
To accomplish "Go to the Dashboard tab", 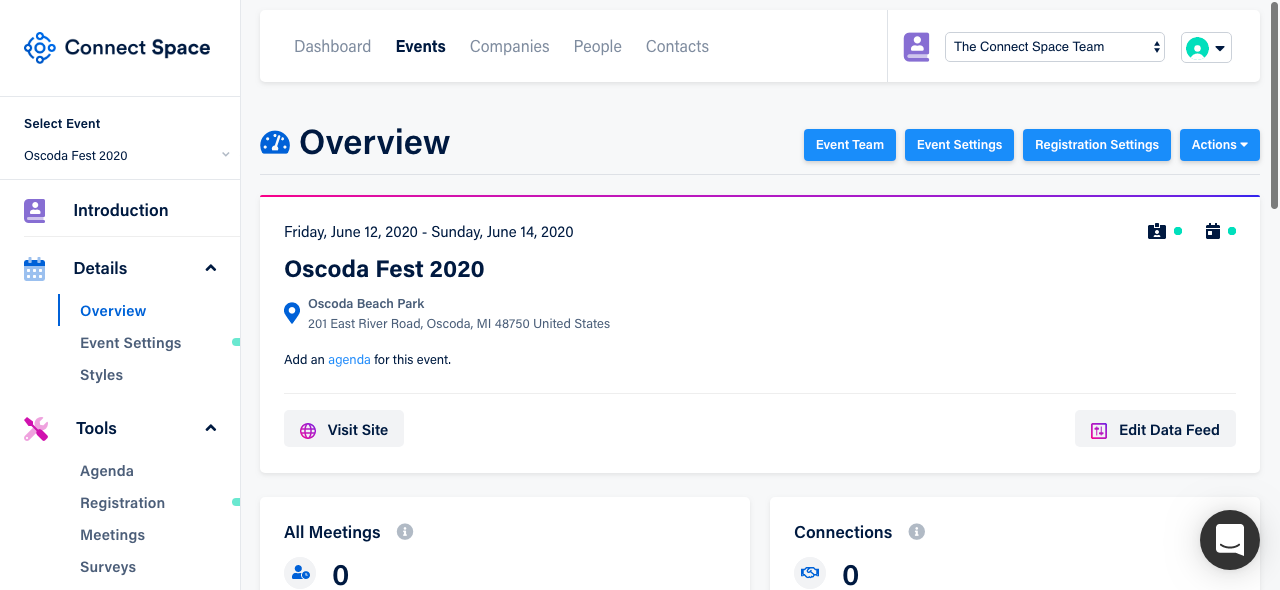I will click(333, 47).
